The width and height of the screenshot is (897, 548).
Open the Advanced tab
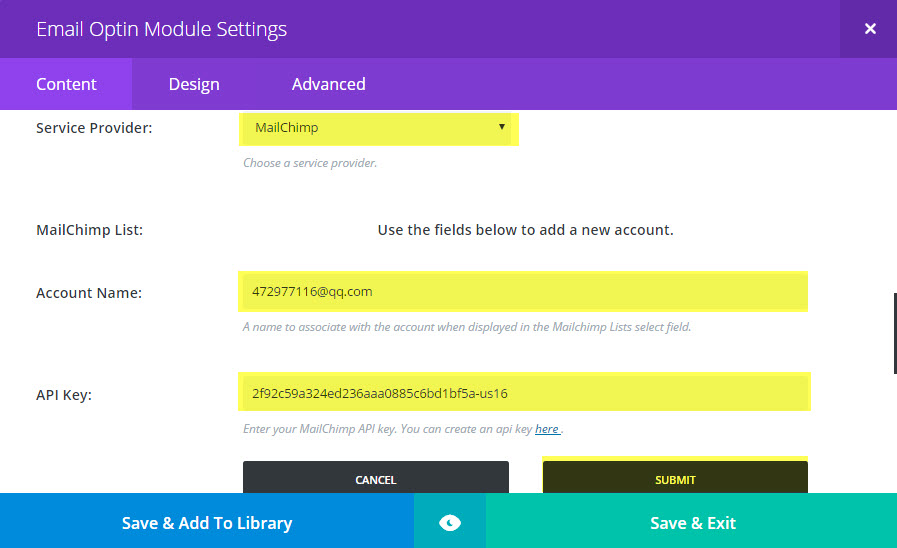[328, 84]
